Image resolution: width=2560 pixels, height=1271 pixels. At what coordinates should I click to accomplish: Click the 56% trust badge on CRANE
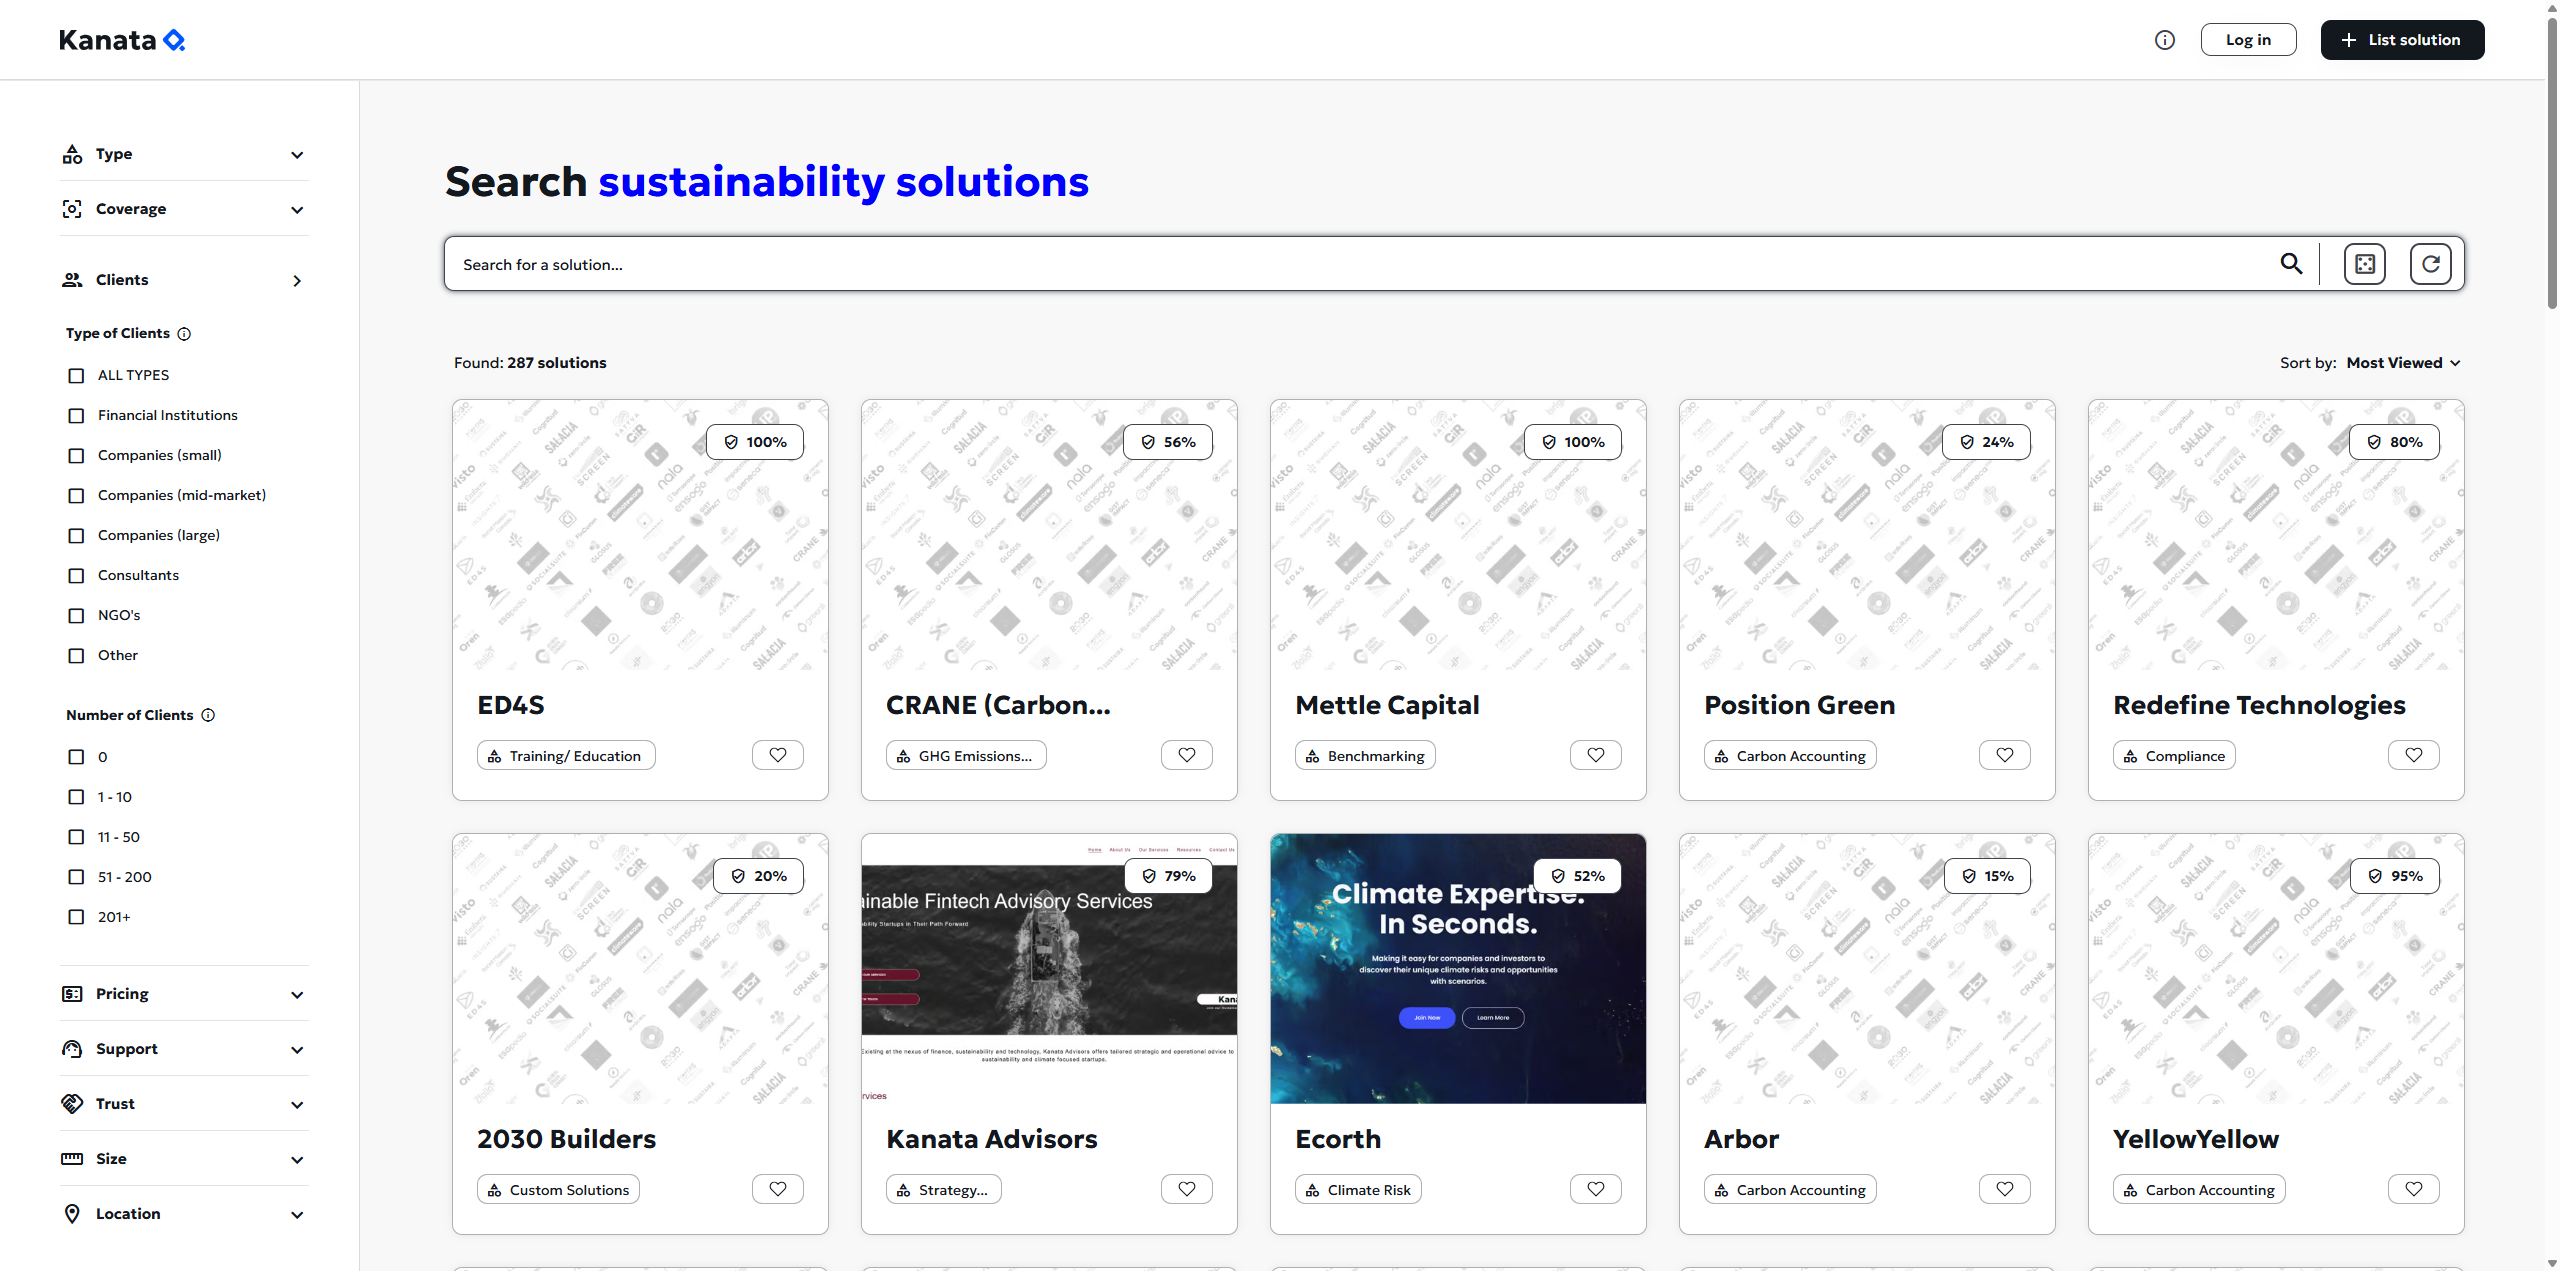pos(1168,442)
